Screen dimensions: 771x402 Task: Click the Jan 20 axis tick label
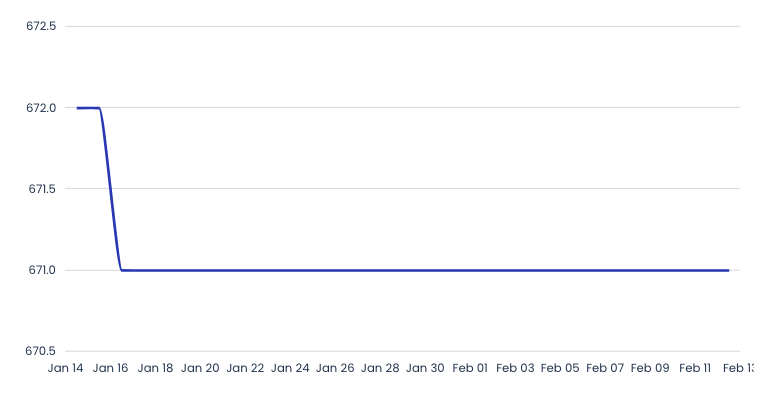pyautogui.click(x=200, y=368)
